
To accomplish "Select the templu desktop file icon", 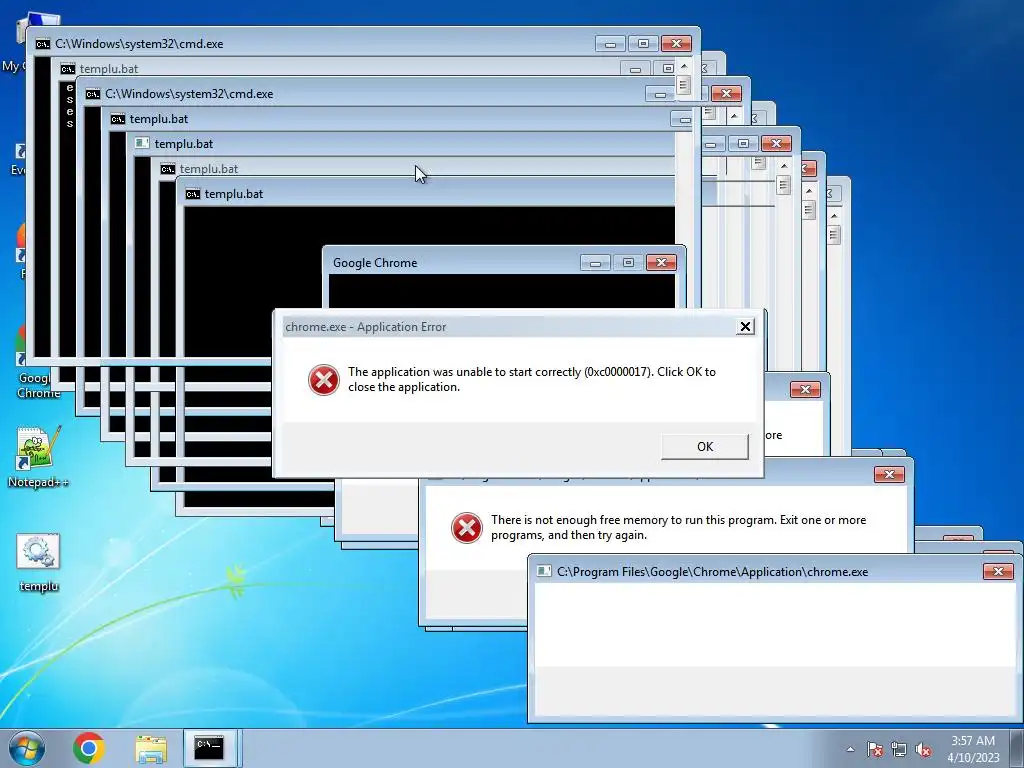I will [x=39, y=563].
